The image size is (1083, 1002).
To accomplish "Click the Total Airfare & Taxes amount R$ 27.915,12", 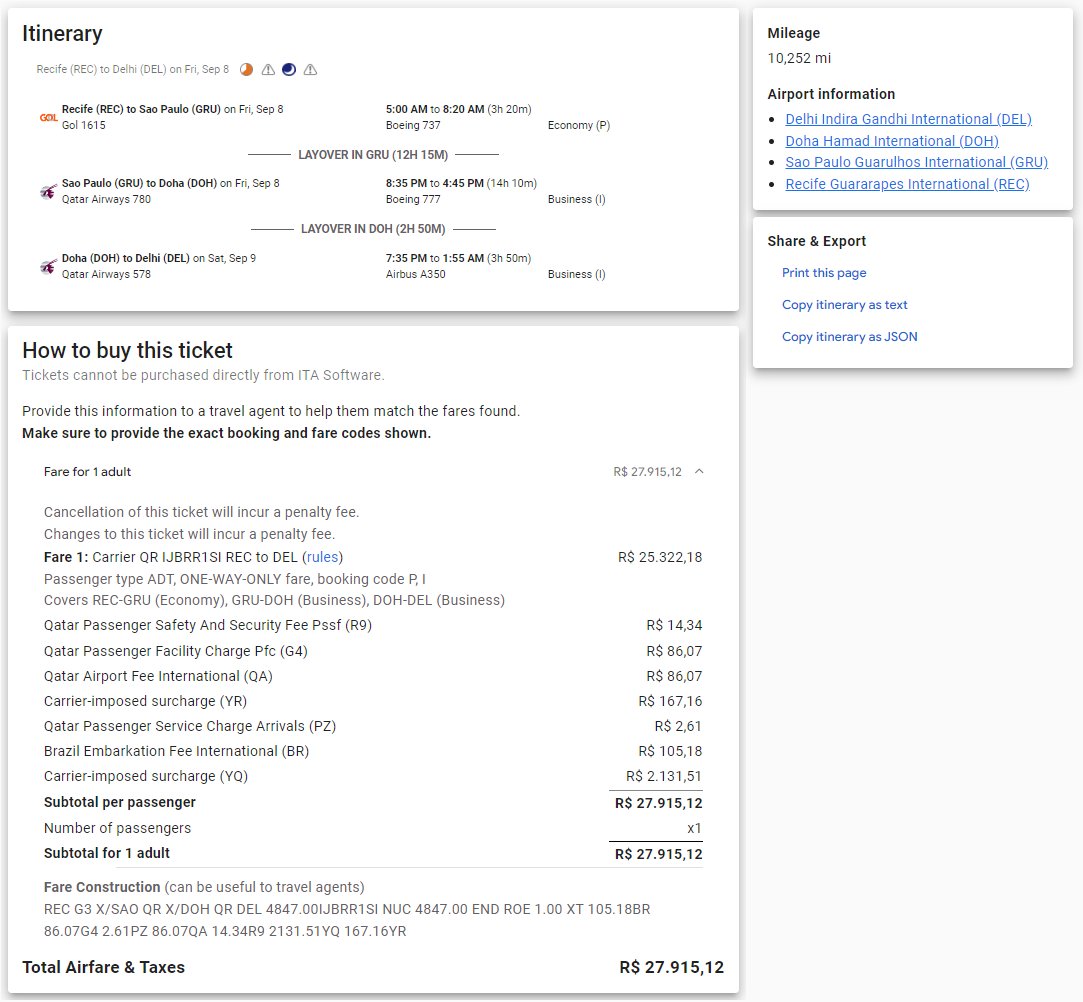I will [671, 967].
